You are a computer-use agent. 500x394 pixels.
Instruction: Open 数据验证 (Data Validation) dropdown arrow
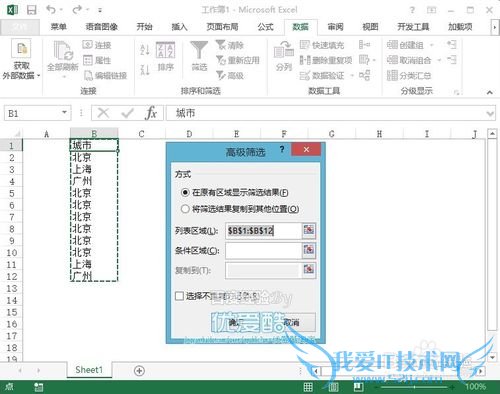352,76
